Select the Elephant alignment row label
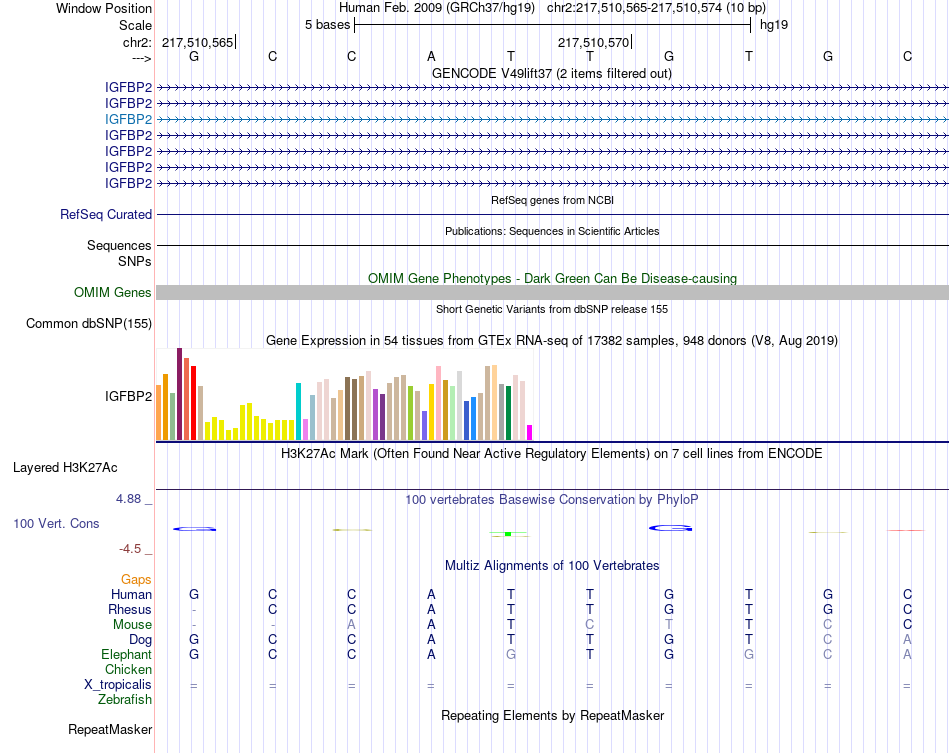Screen dimensions: 950x753 126,655
